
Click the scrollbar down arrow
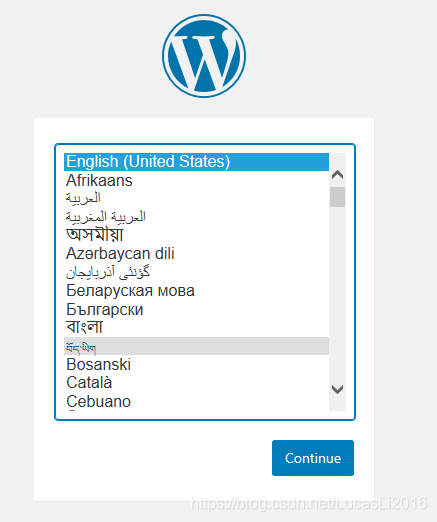337,389
